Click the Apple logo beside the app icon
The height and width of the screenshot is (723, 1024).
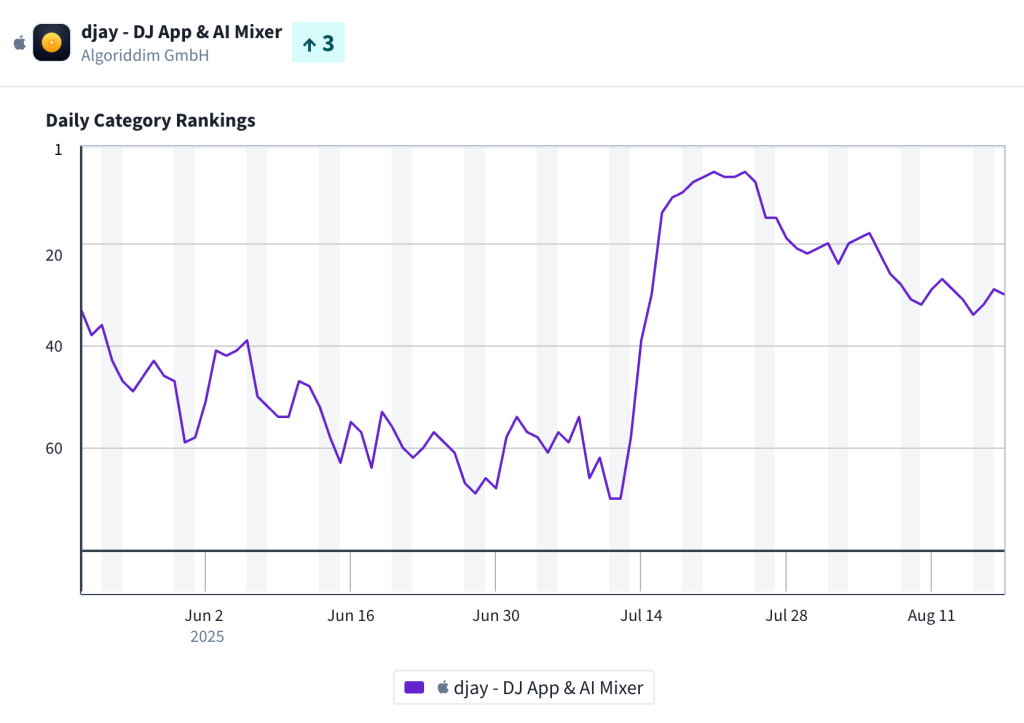coord(19,43)
